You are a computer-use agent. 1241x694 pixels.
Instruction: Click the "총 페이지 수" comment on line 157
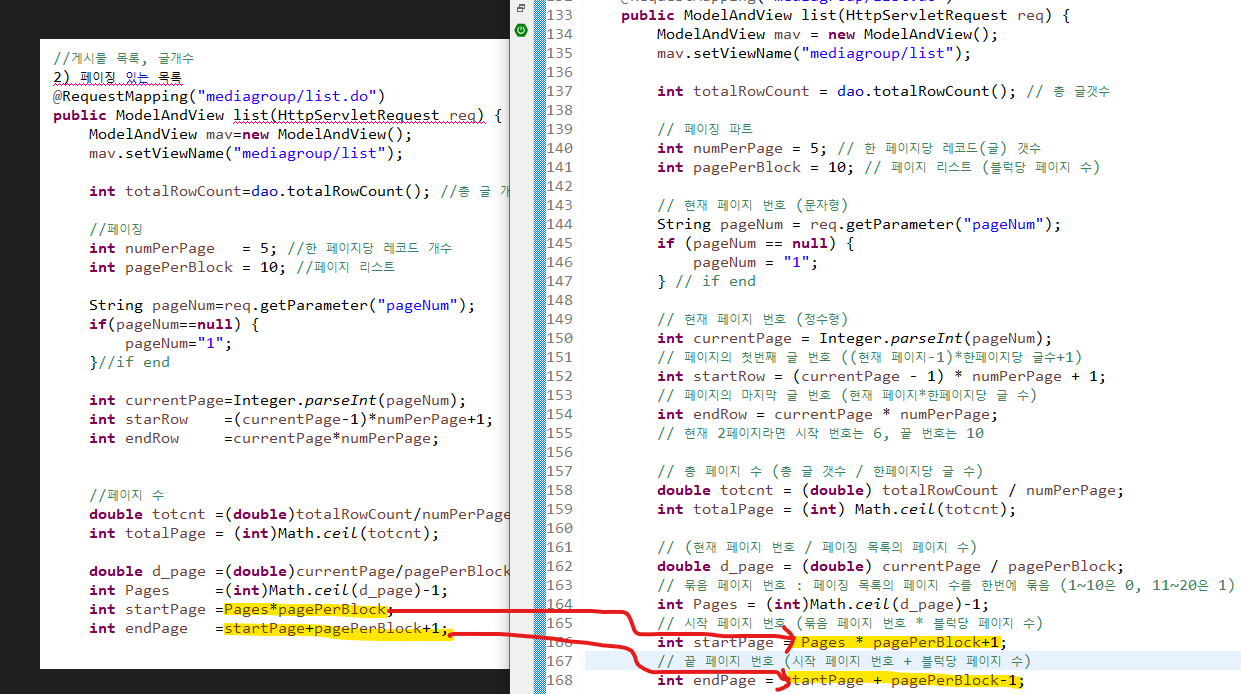(820, 471)
